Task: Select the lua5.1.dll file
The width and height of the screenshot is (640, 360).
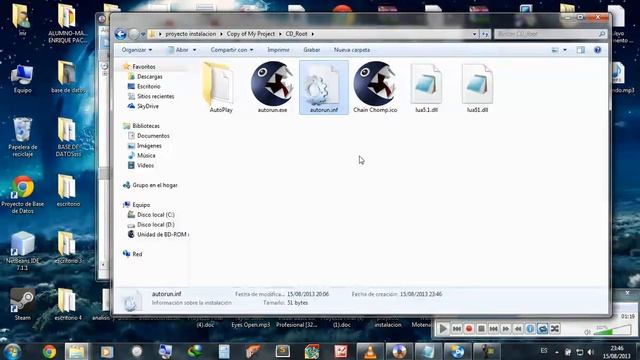Action: 426,88
